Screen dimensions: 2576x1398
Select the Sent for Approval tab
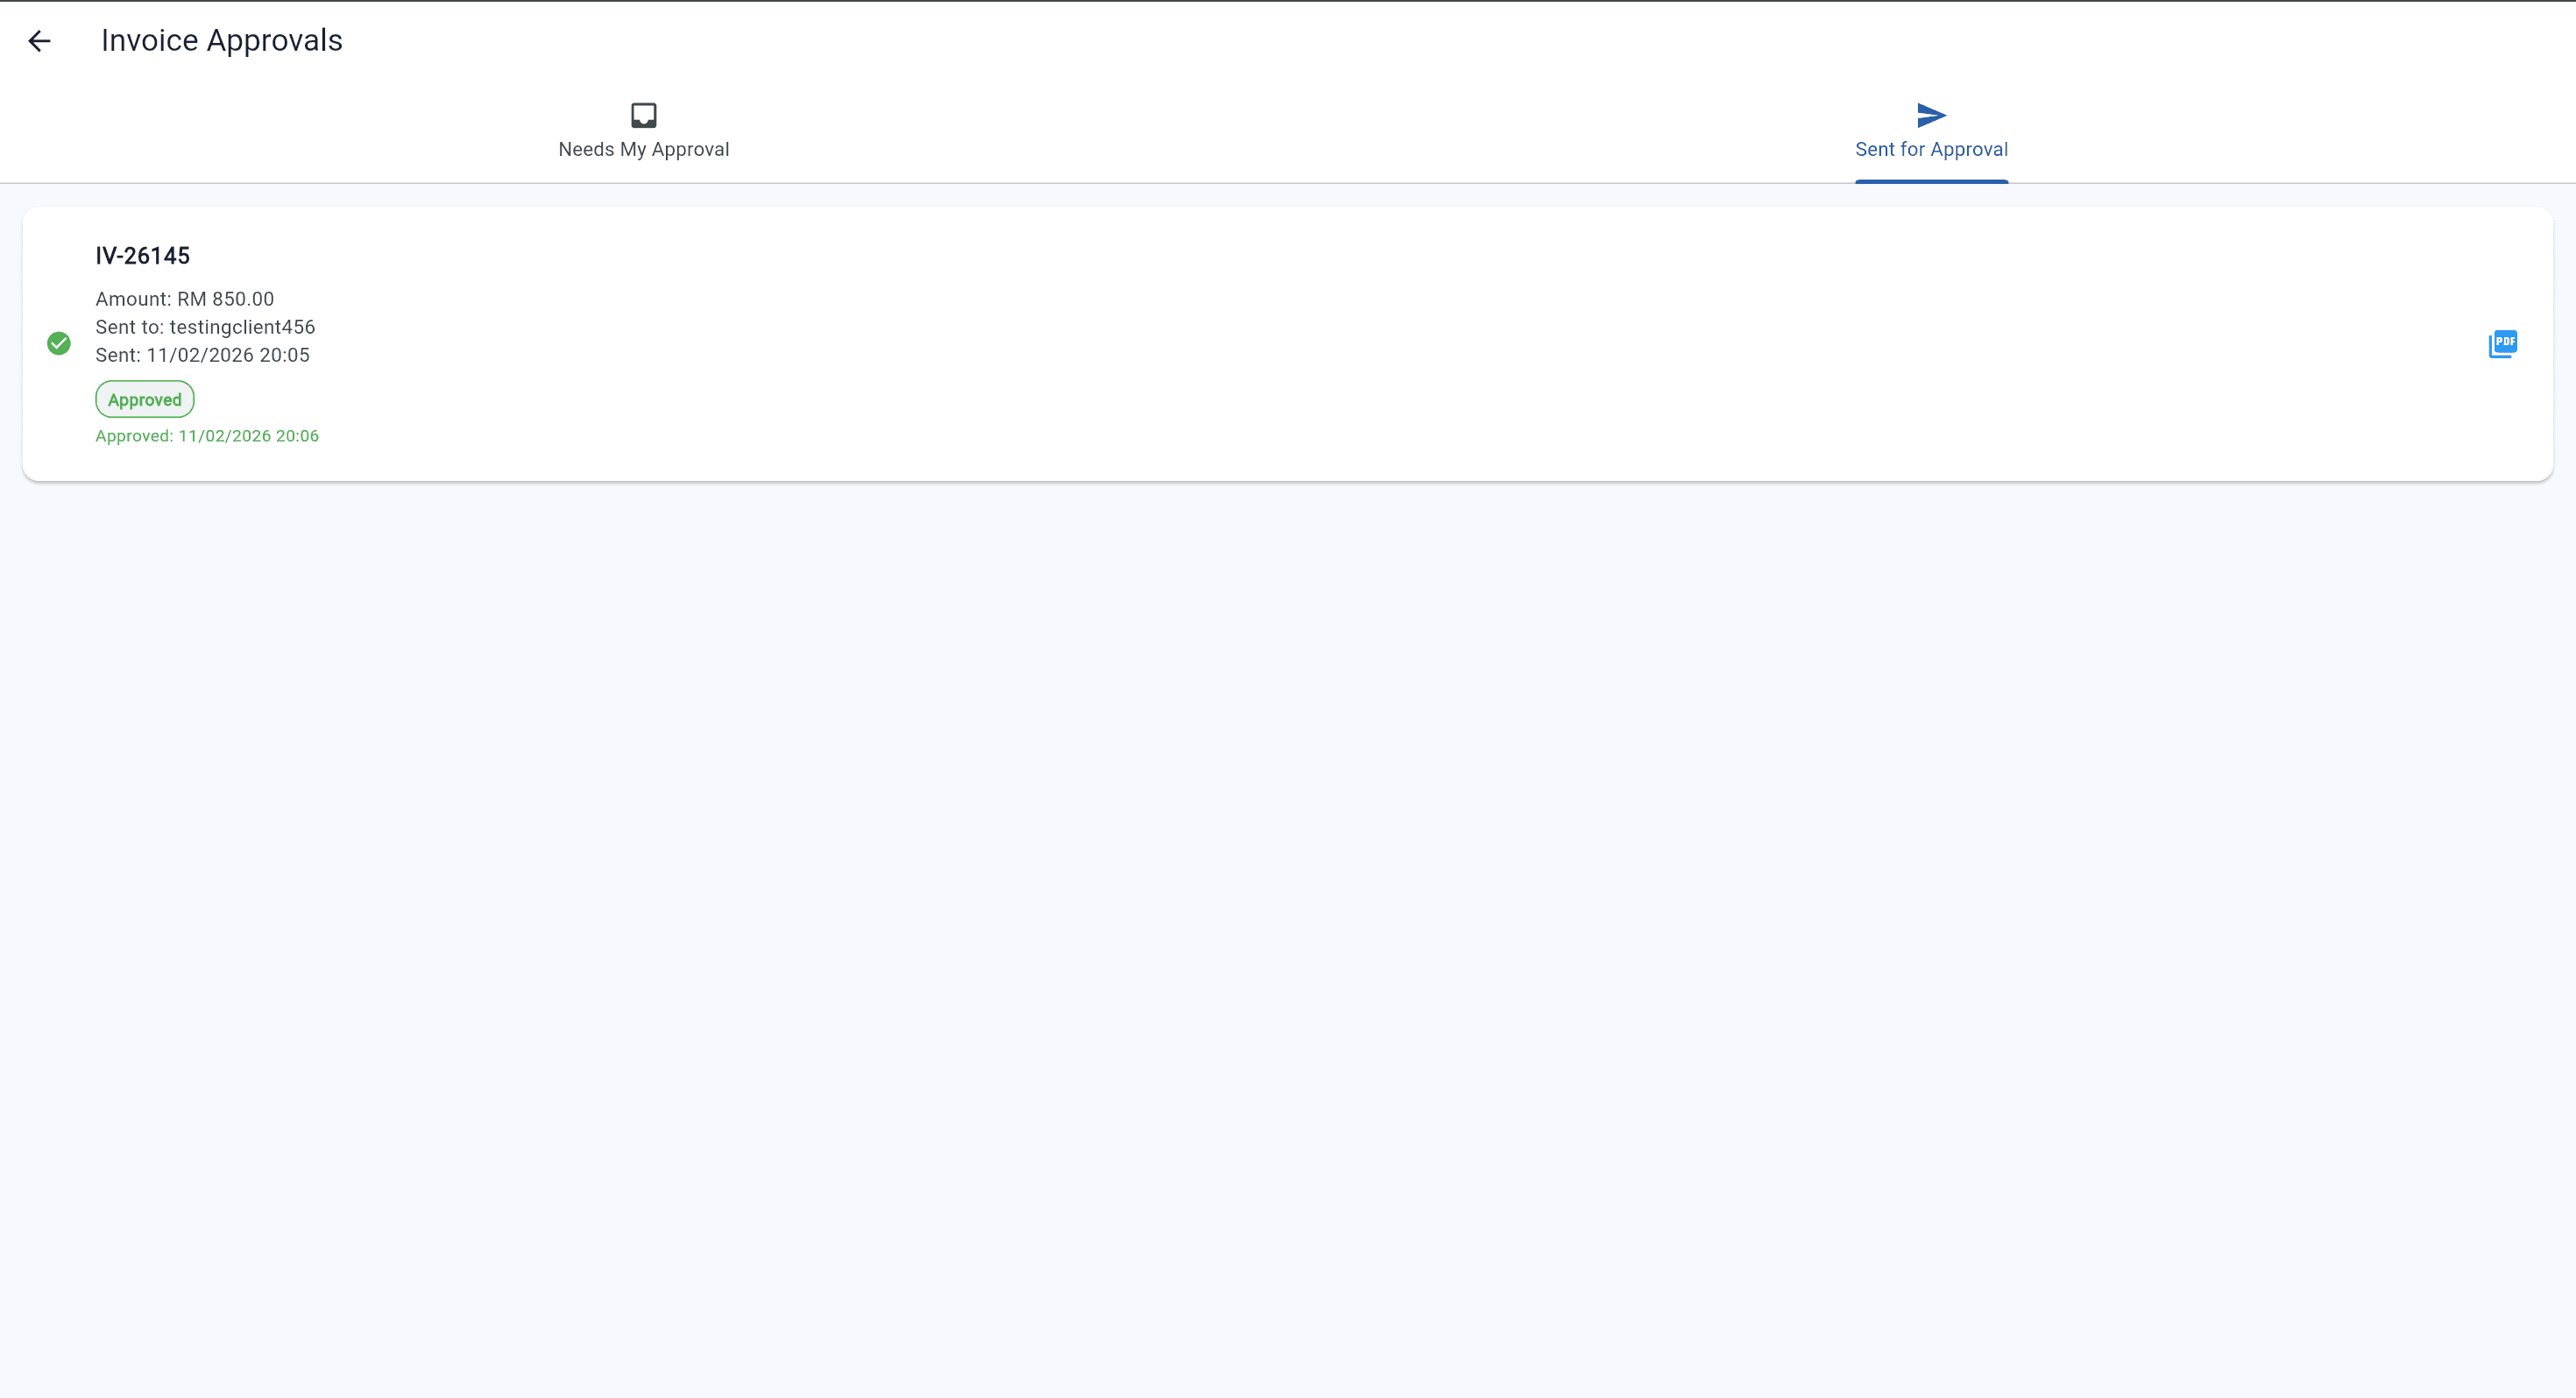[x=1931, y=131]
